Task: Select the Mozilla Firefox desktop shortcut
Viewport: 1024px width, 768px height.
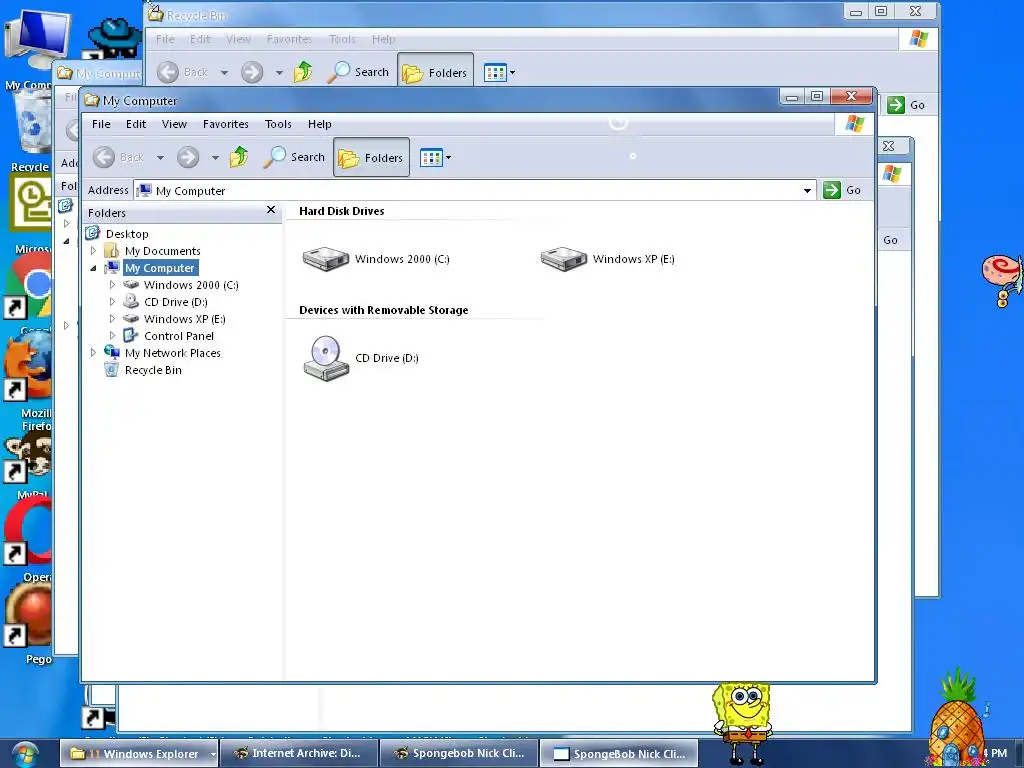Action: click(x=27, y=366)
